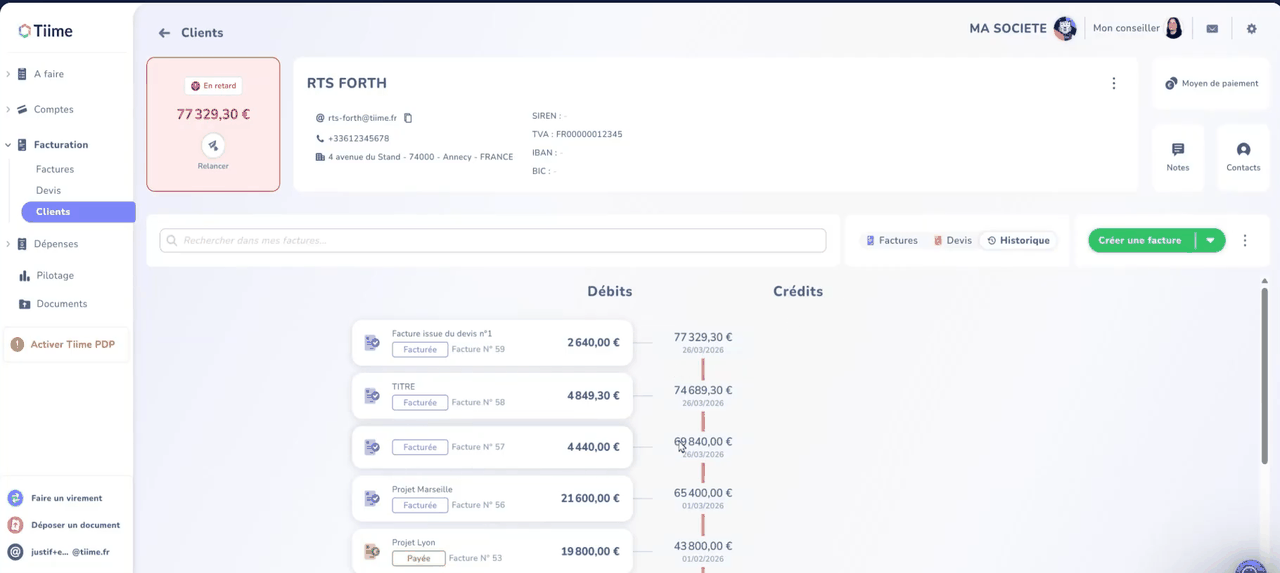The height and width of the screenshot is (573, 1280).
Task: Click the Facturée badge on Facture N° 59
Action: click(420, 350)
